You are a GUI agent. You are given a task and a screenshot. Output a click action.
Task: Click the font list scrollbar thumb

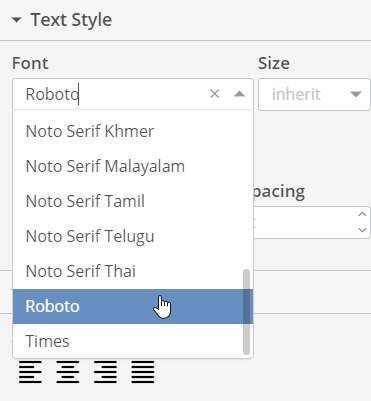(246, 312)
